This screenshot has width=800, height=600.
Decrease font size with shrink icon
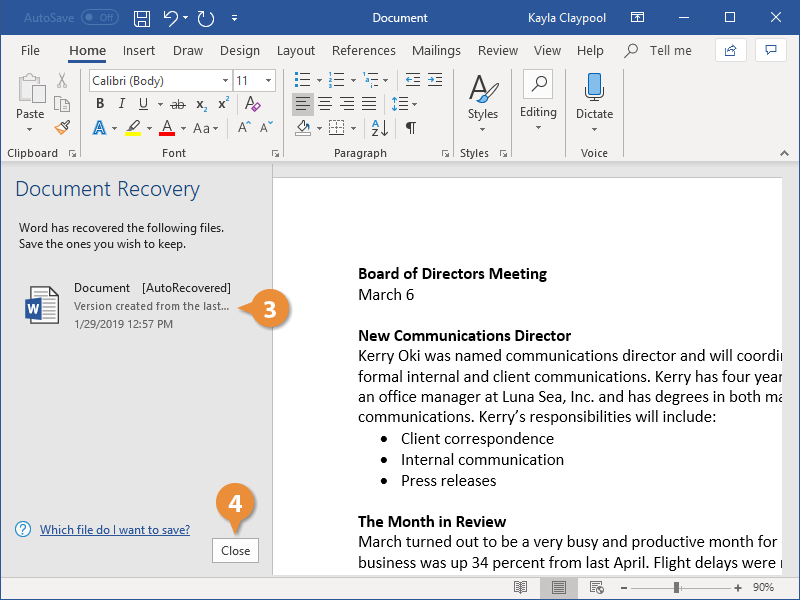[266, 128]
